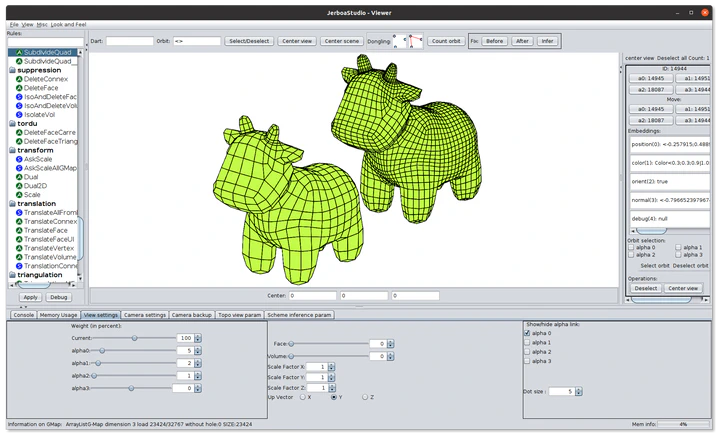Click the Volume value spinner arrows
Viewport: 720px width, 437px height.
(x=390, y=356)
